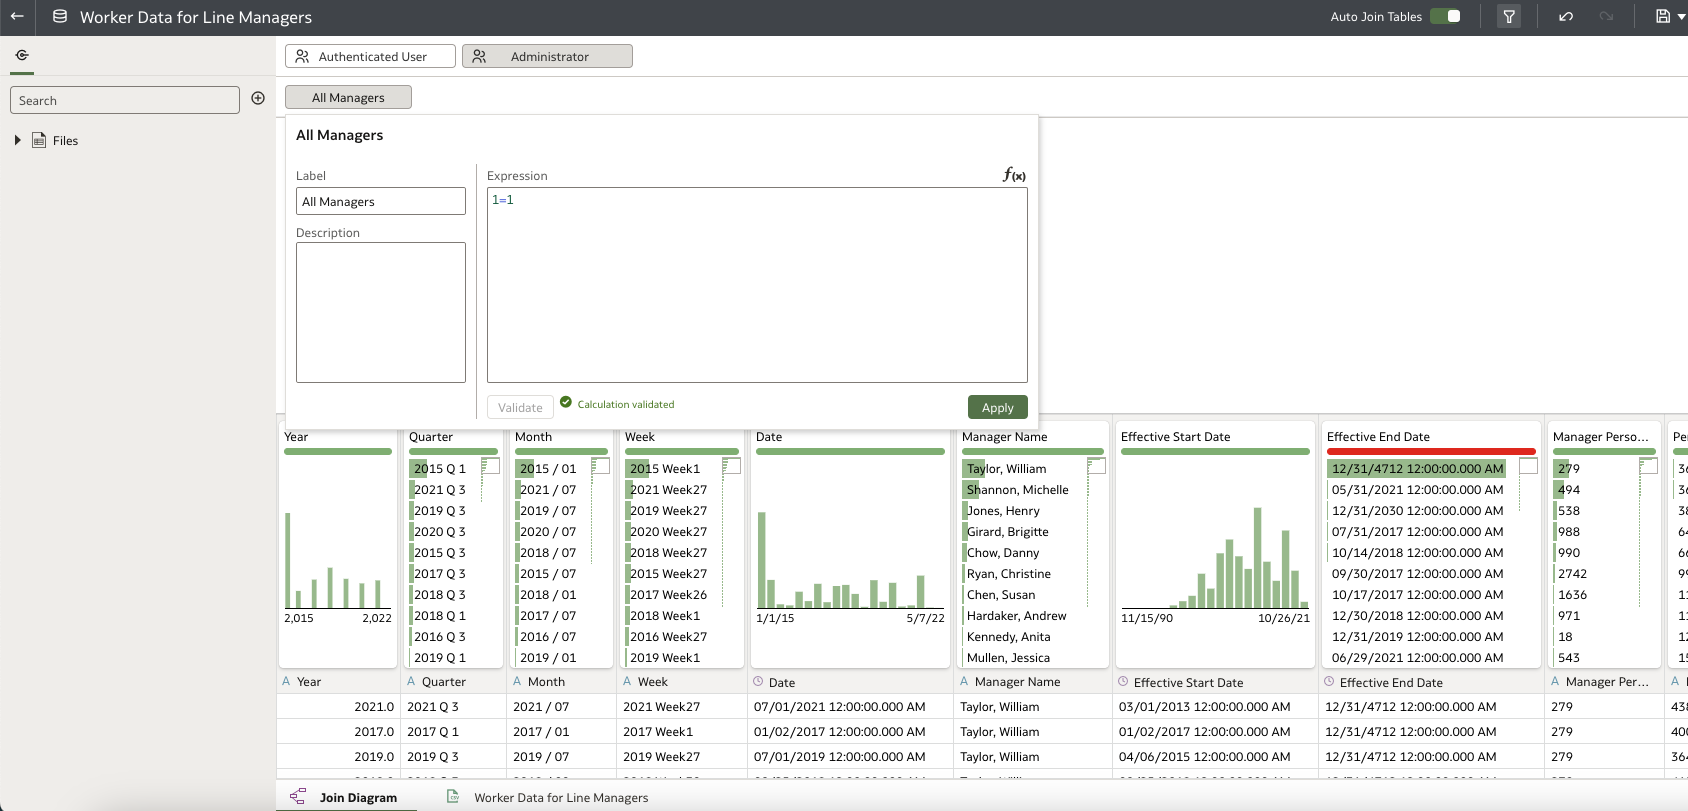Select the Files folder item
Image resolution: width=1688 pixels, height=811 pixels.
click(55, 140)
